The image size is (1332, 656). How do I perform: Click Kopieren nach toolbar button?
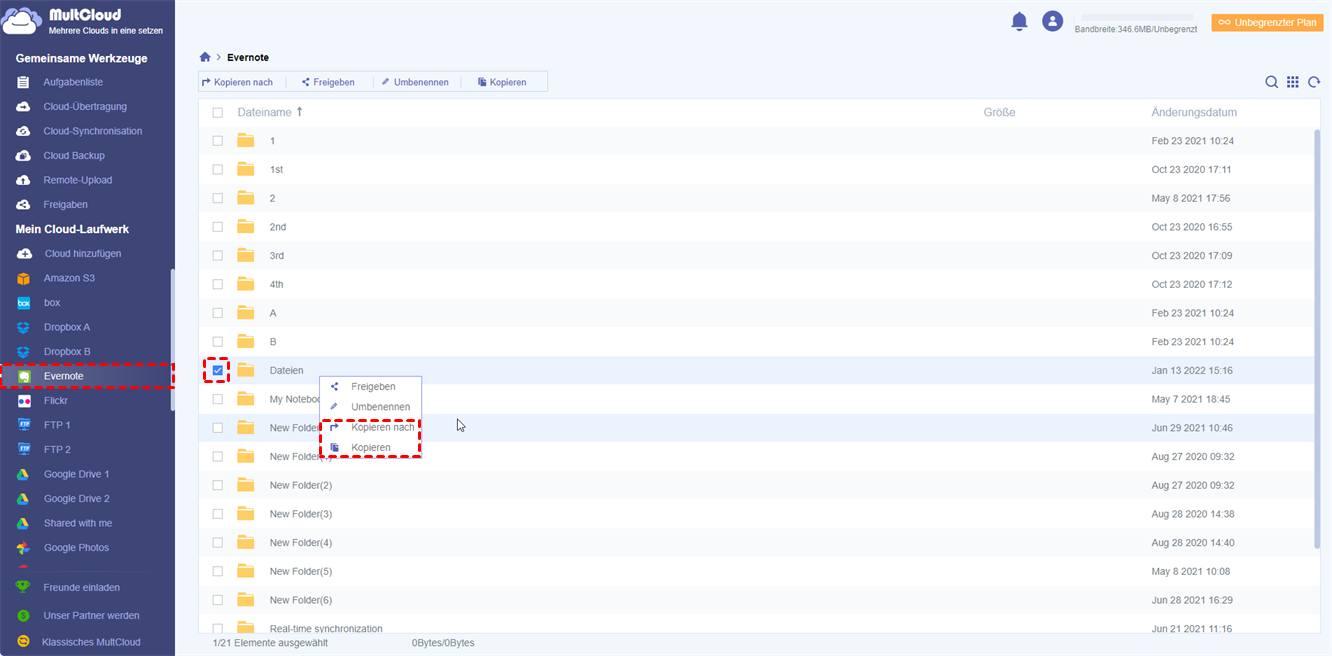tap(237, 82)
